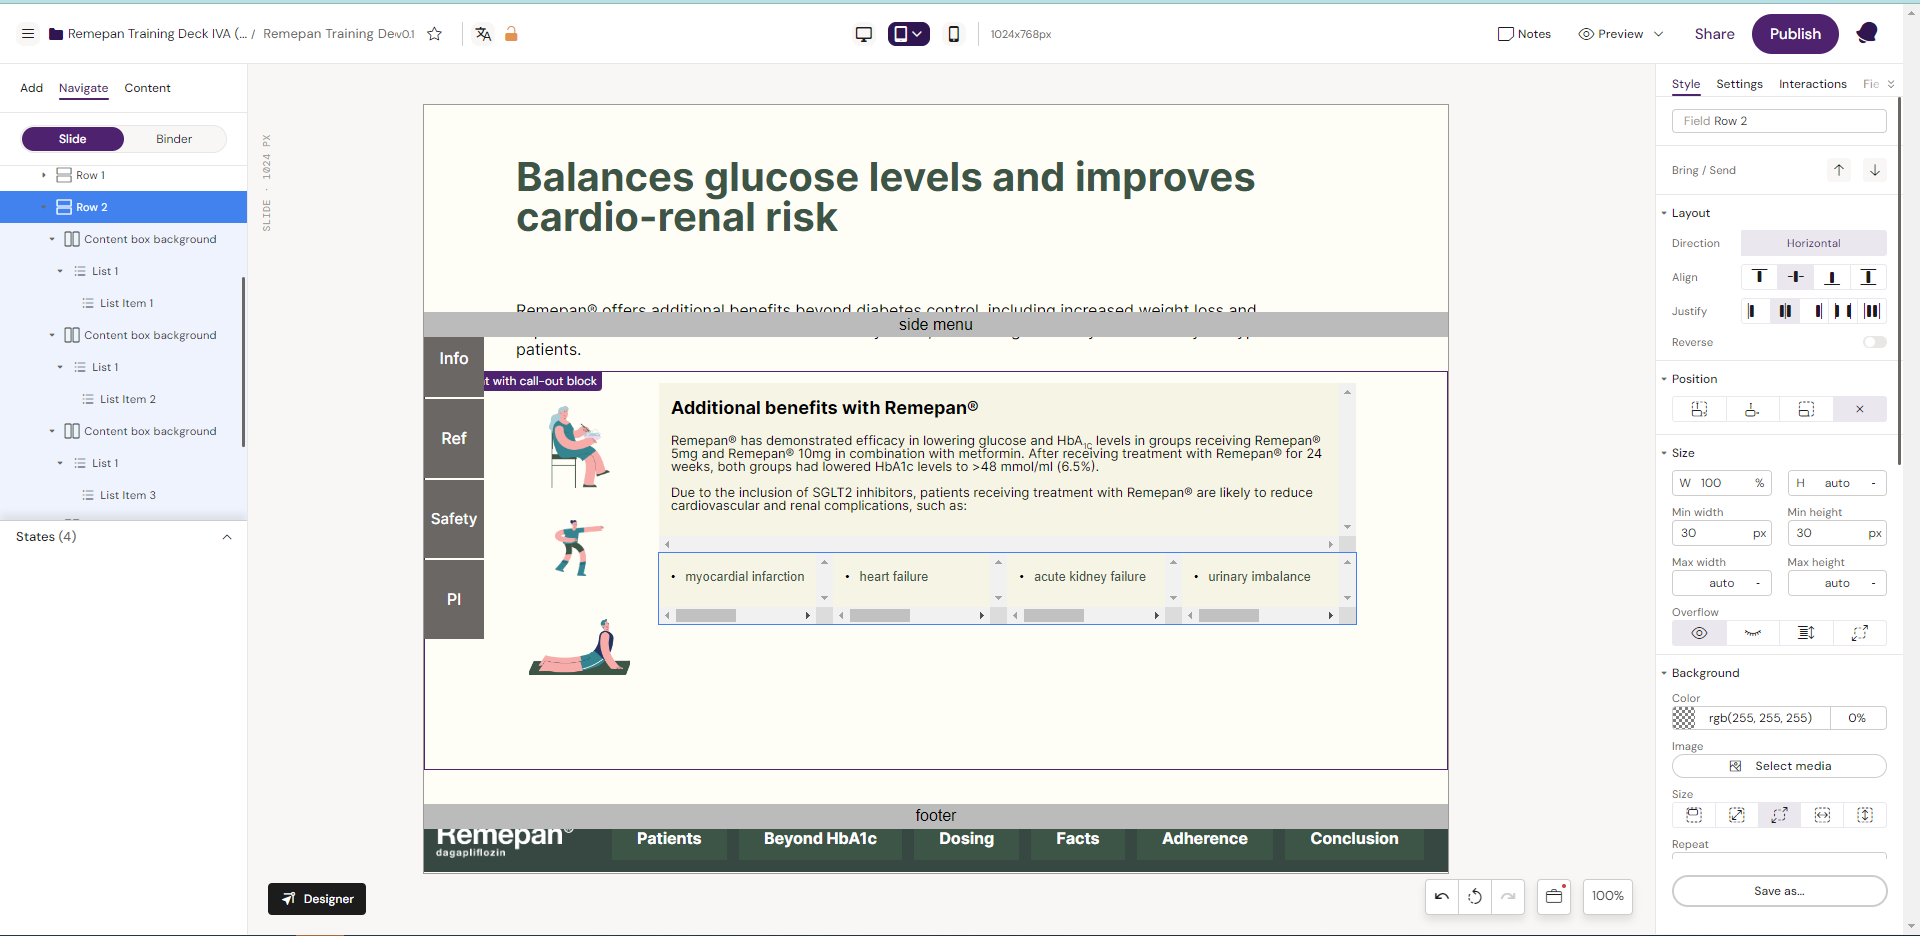This screenshot has width=1920, height=936.
Task: Click the Save as... button
Action: [1779, 891]
